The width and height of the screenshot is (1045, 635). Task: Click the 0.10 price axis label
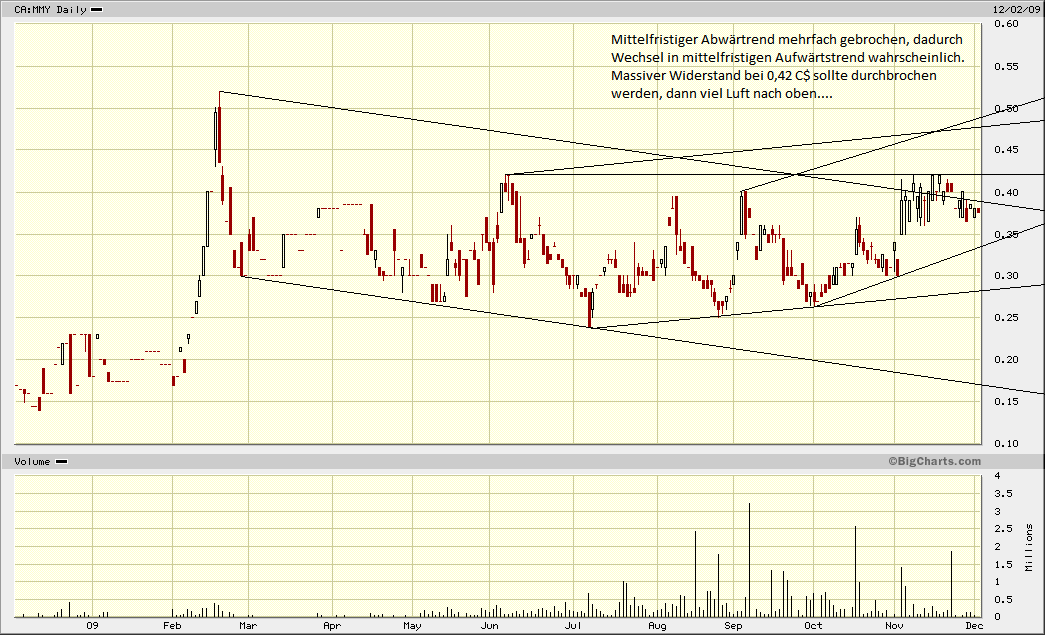[x=1006, y=443]
